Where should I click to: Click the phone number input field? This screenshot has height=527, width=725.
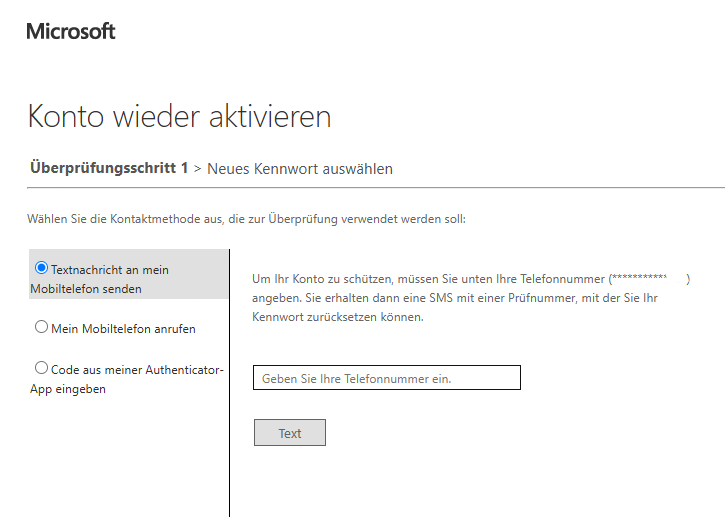click(387, 378)
